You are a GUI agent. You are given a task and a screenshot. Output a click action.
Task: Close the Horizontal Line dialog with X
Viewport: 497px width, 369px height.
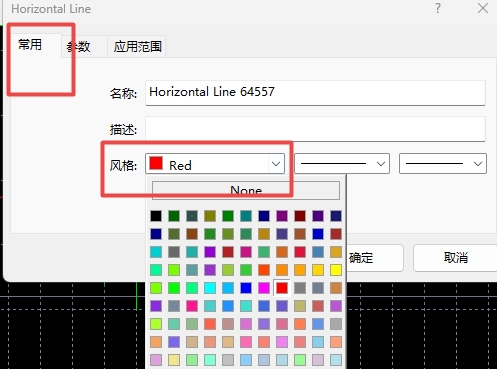coord(483,8)
